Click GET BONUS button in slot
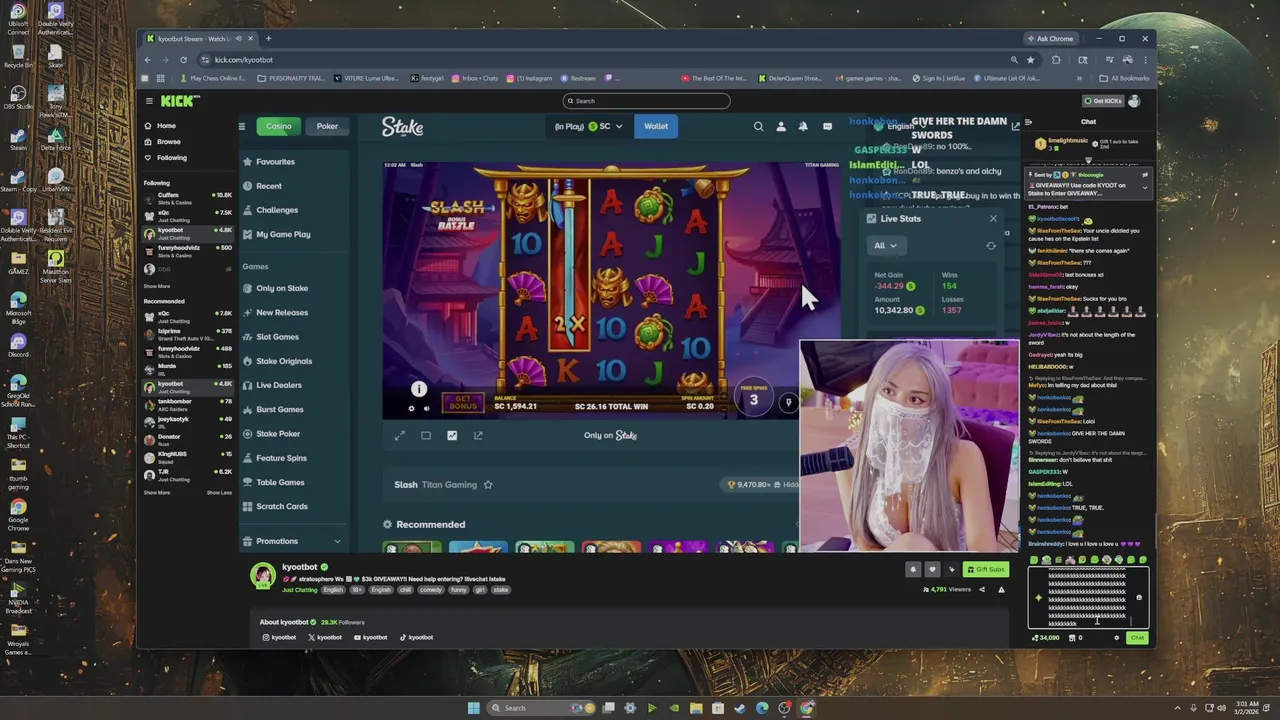 (x=462, y=403)
